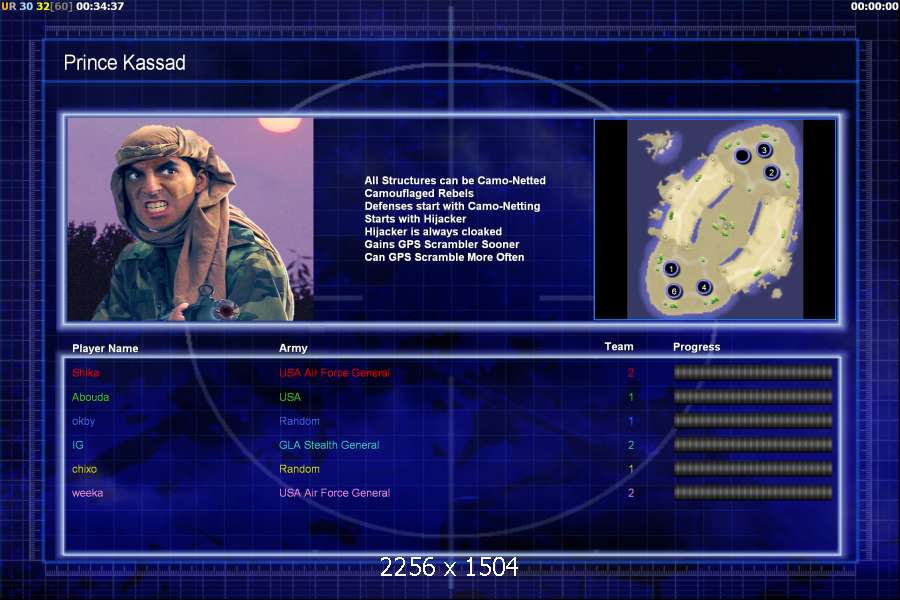Click Abouda's loading progress bar
900x600 pixels.
tap(753, 397)
